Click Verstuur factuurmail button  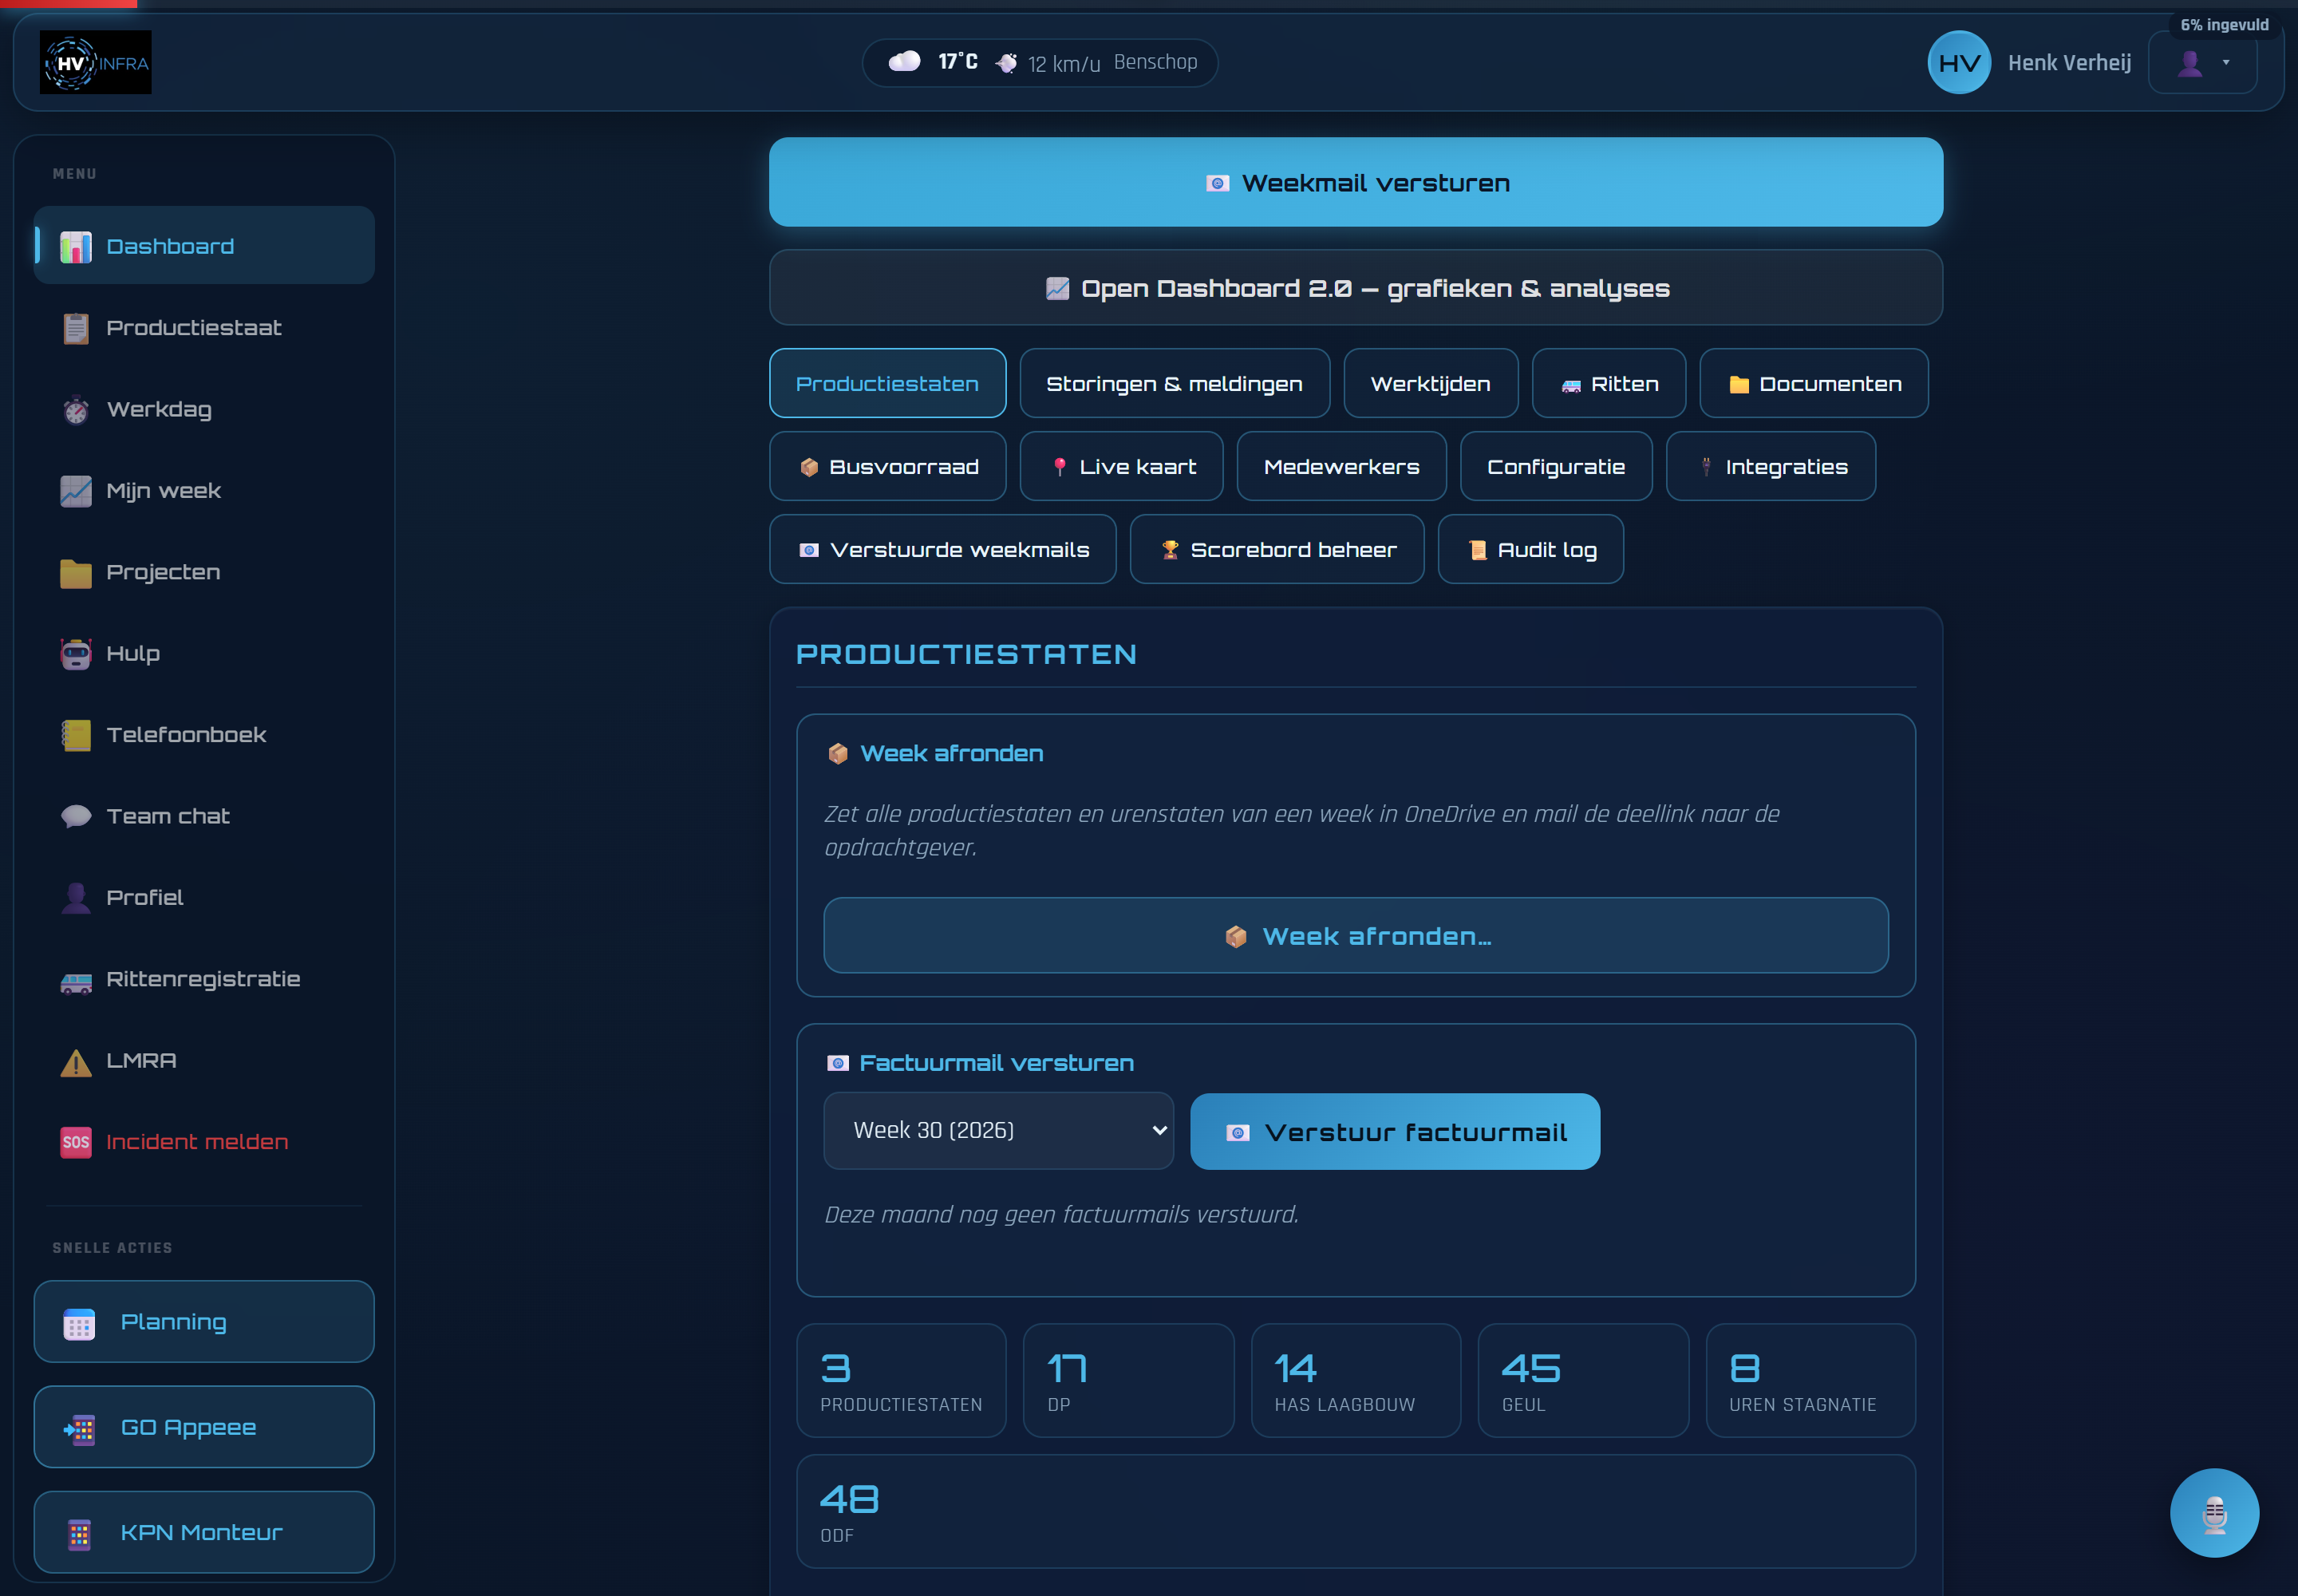[x=1394, y=1131]
